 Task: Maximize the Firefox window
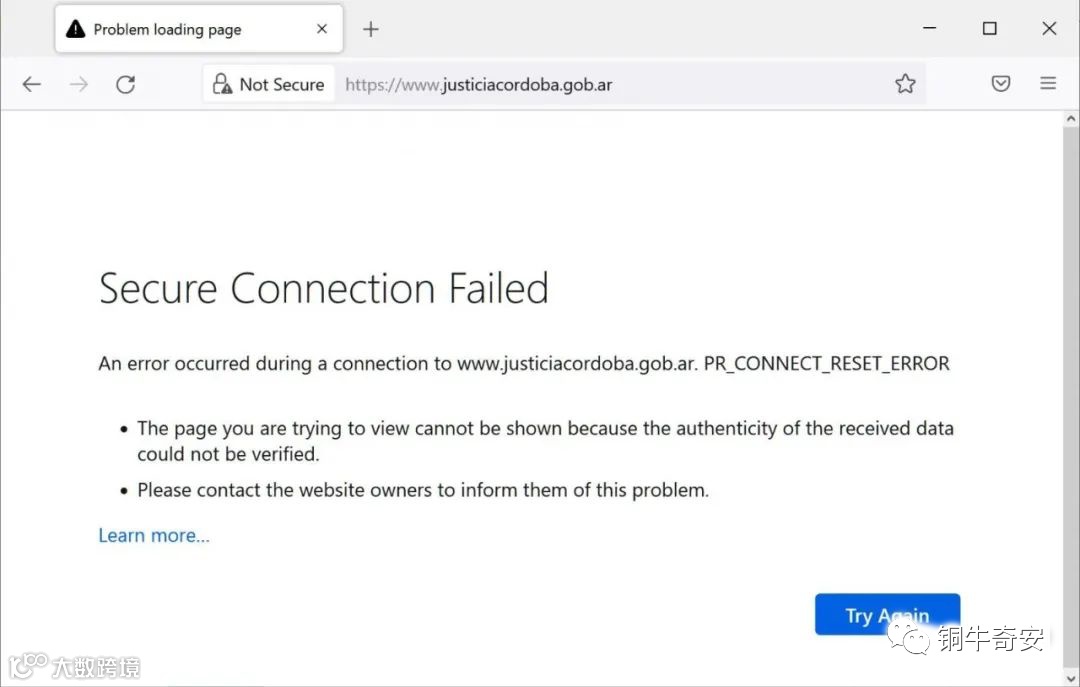(989, 29)
